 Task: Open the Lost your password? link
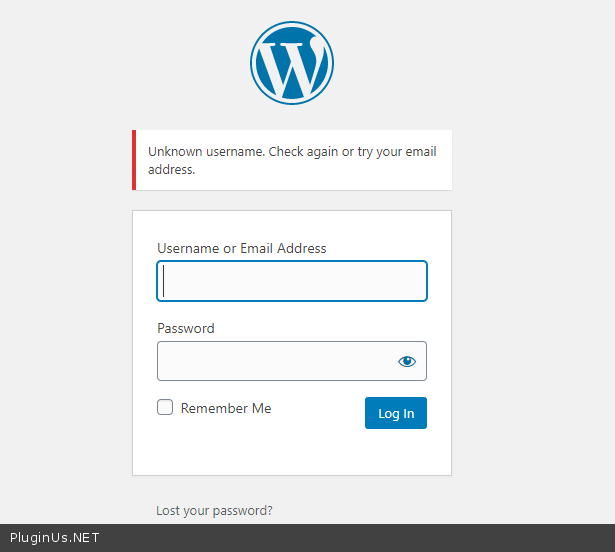214,510
